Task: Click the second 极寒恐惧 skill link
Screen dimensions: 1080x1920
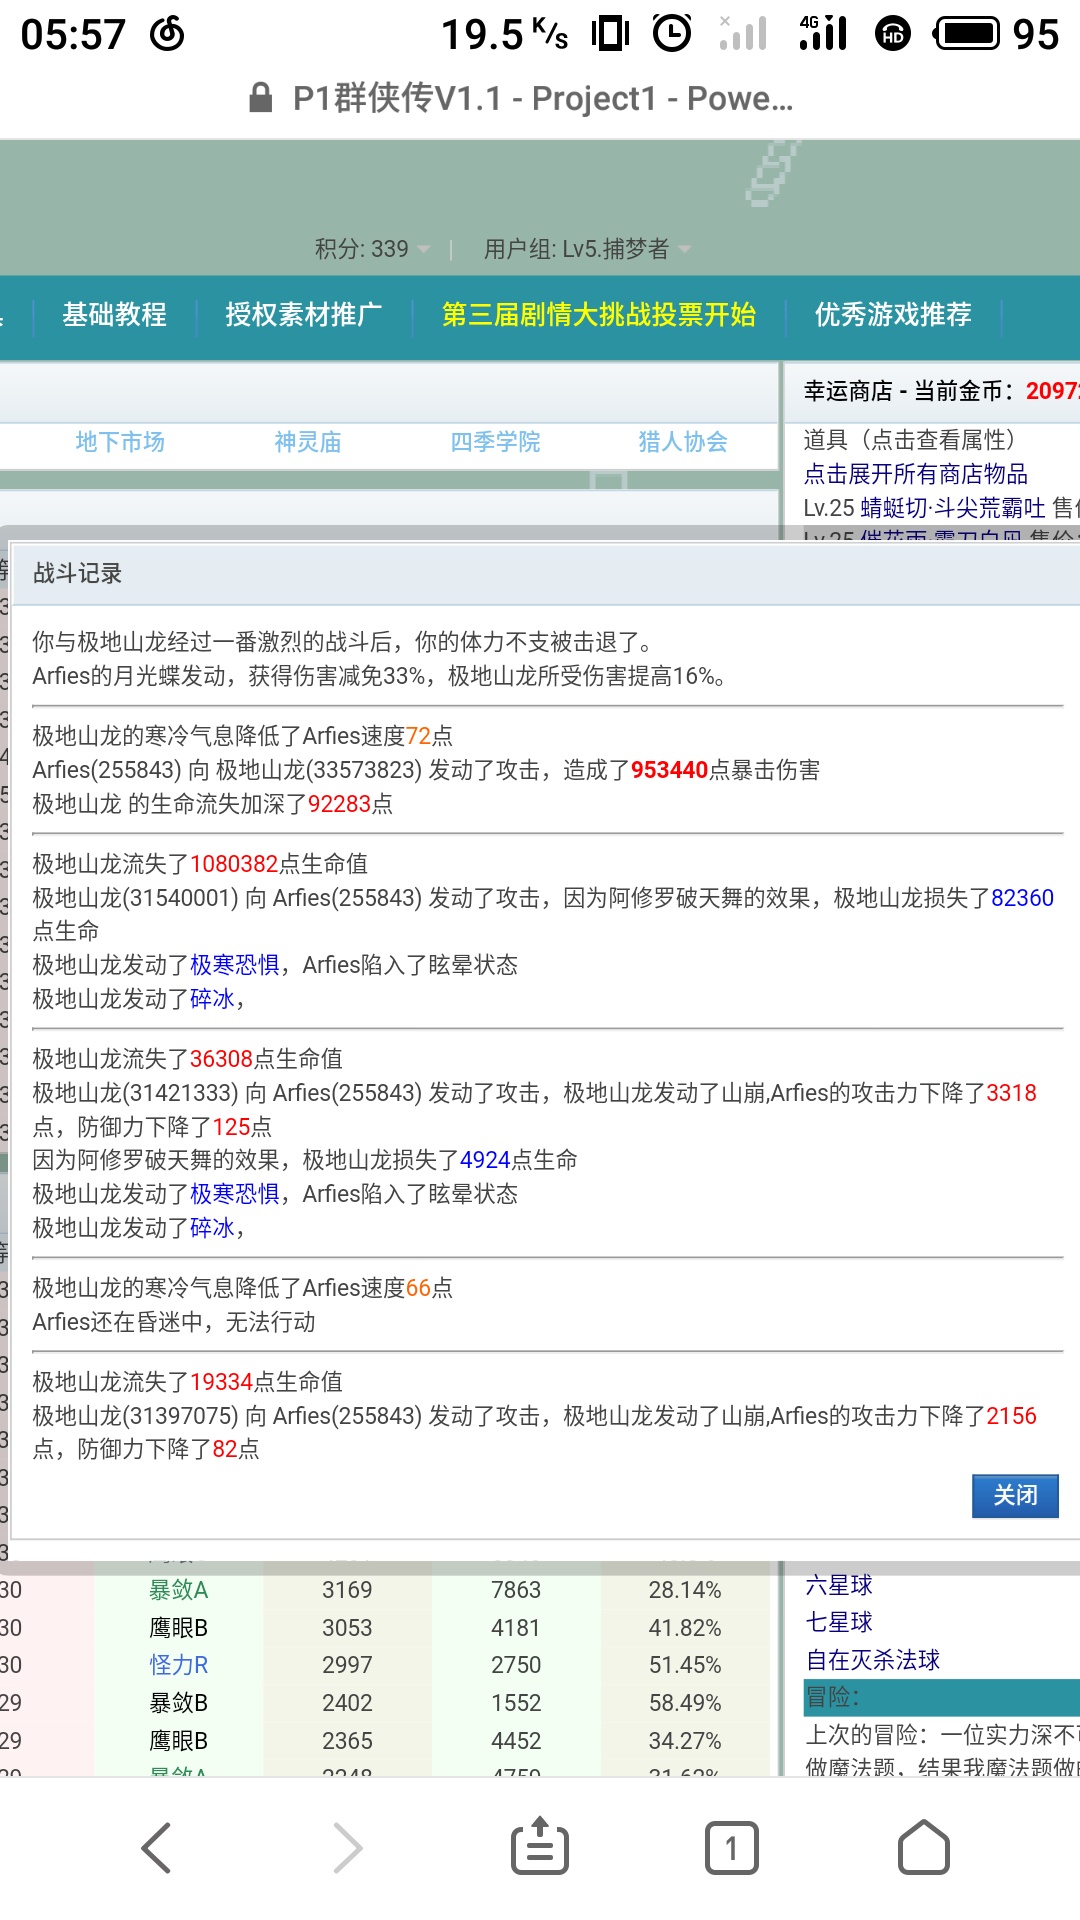Action: (235, 1194)
